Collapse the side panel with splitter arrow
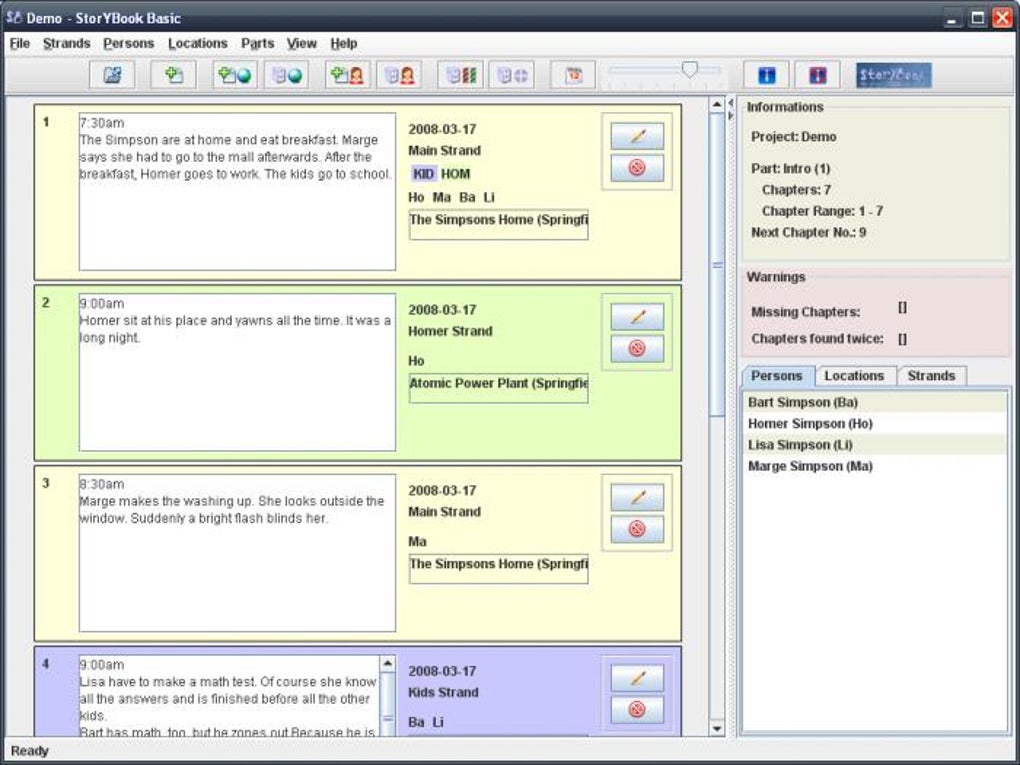The image size is (1020, 765). 731,116
